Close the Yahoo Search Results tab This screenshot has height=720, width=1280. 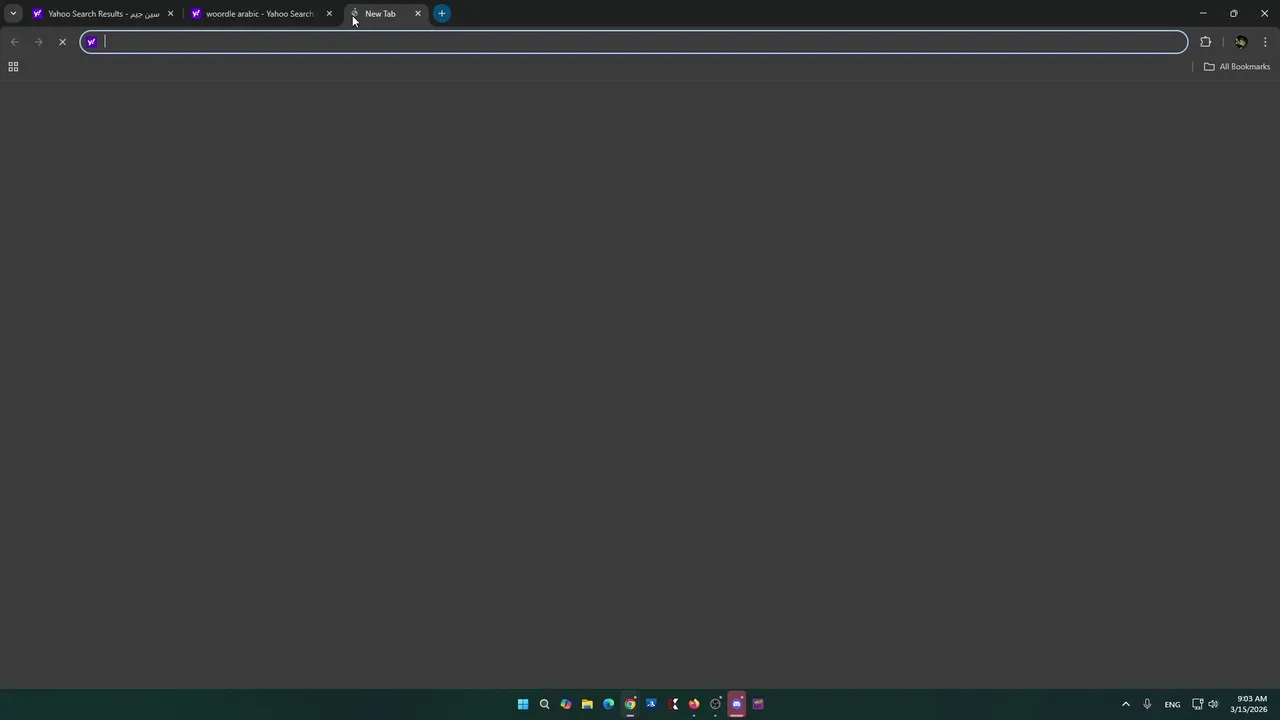click(x=170, y=13)
